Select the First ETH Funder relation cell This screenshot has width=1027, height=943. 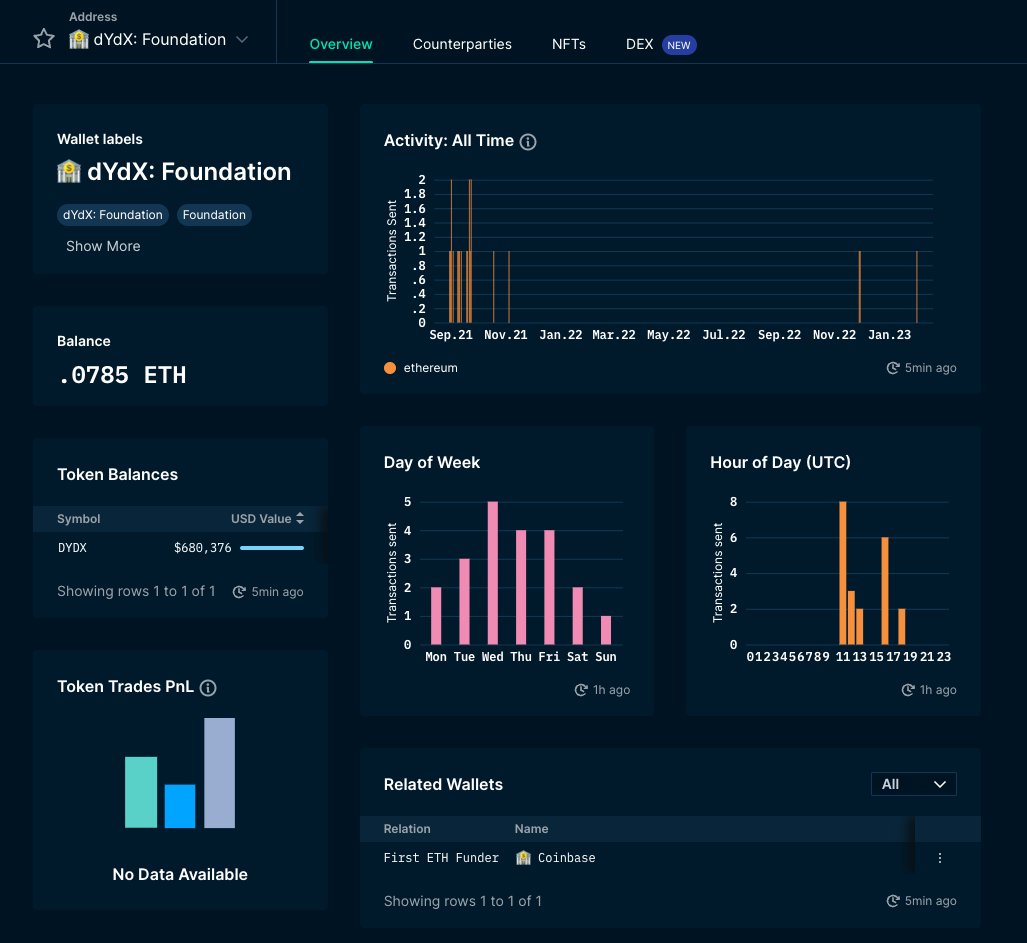441,858
